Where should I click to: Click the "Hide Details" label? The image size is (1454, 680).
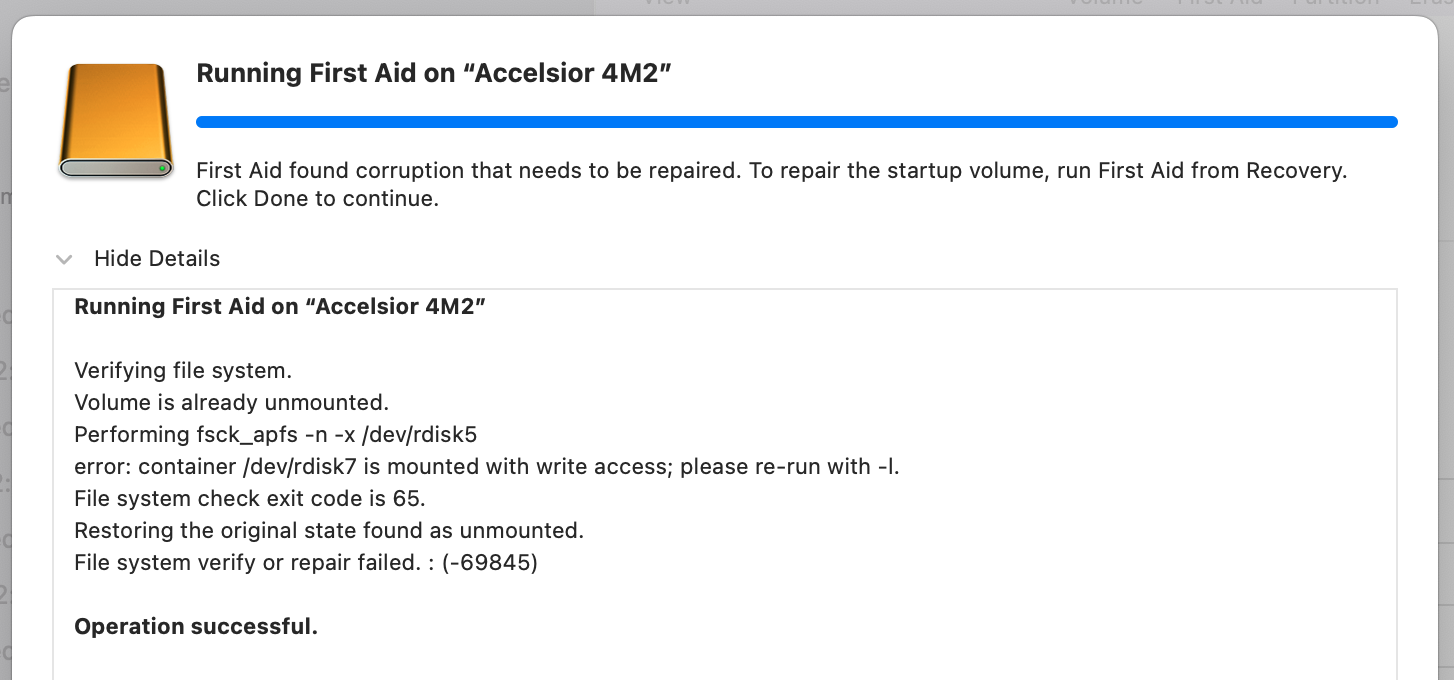click(x=157, y=259)
